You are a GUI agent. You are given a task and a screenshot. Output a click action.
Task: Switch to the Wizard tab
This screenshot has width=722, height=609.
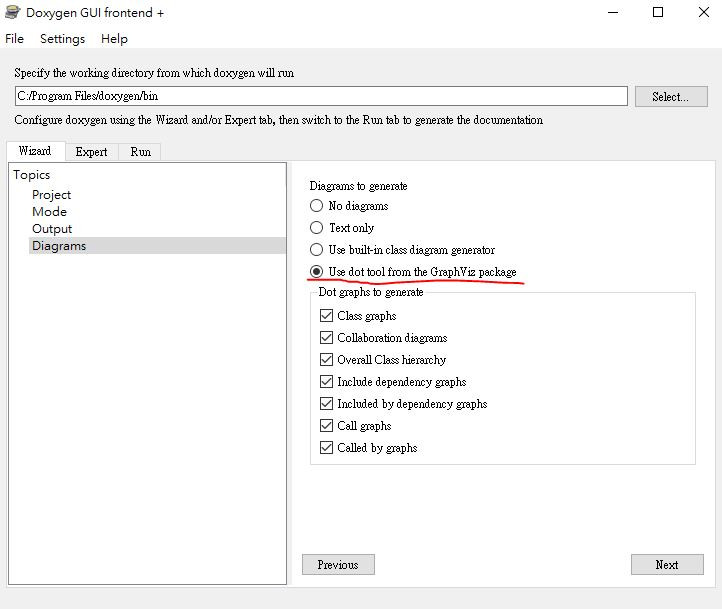[x=35, y=151]
